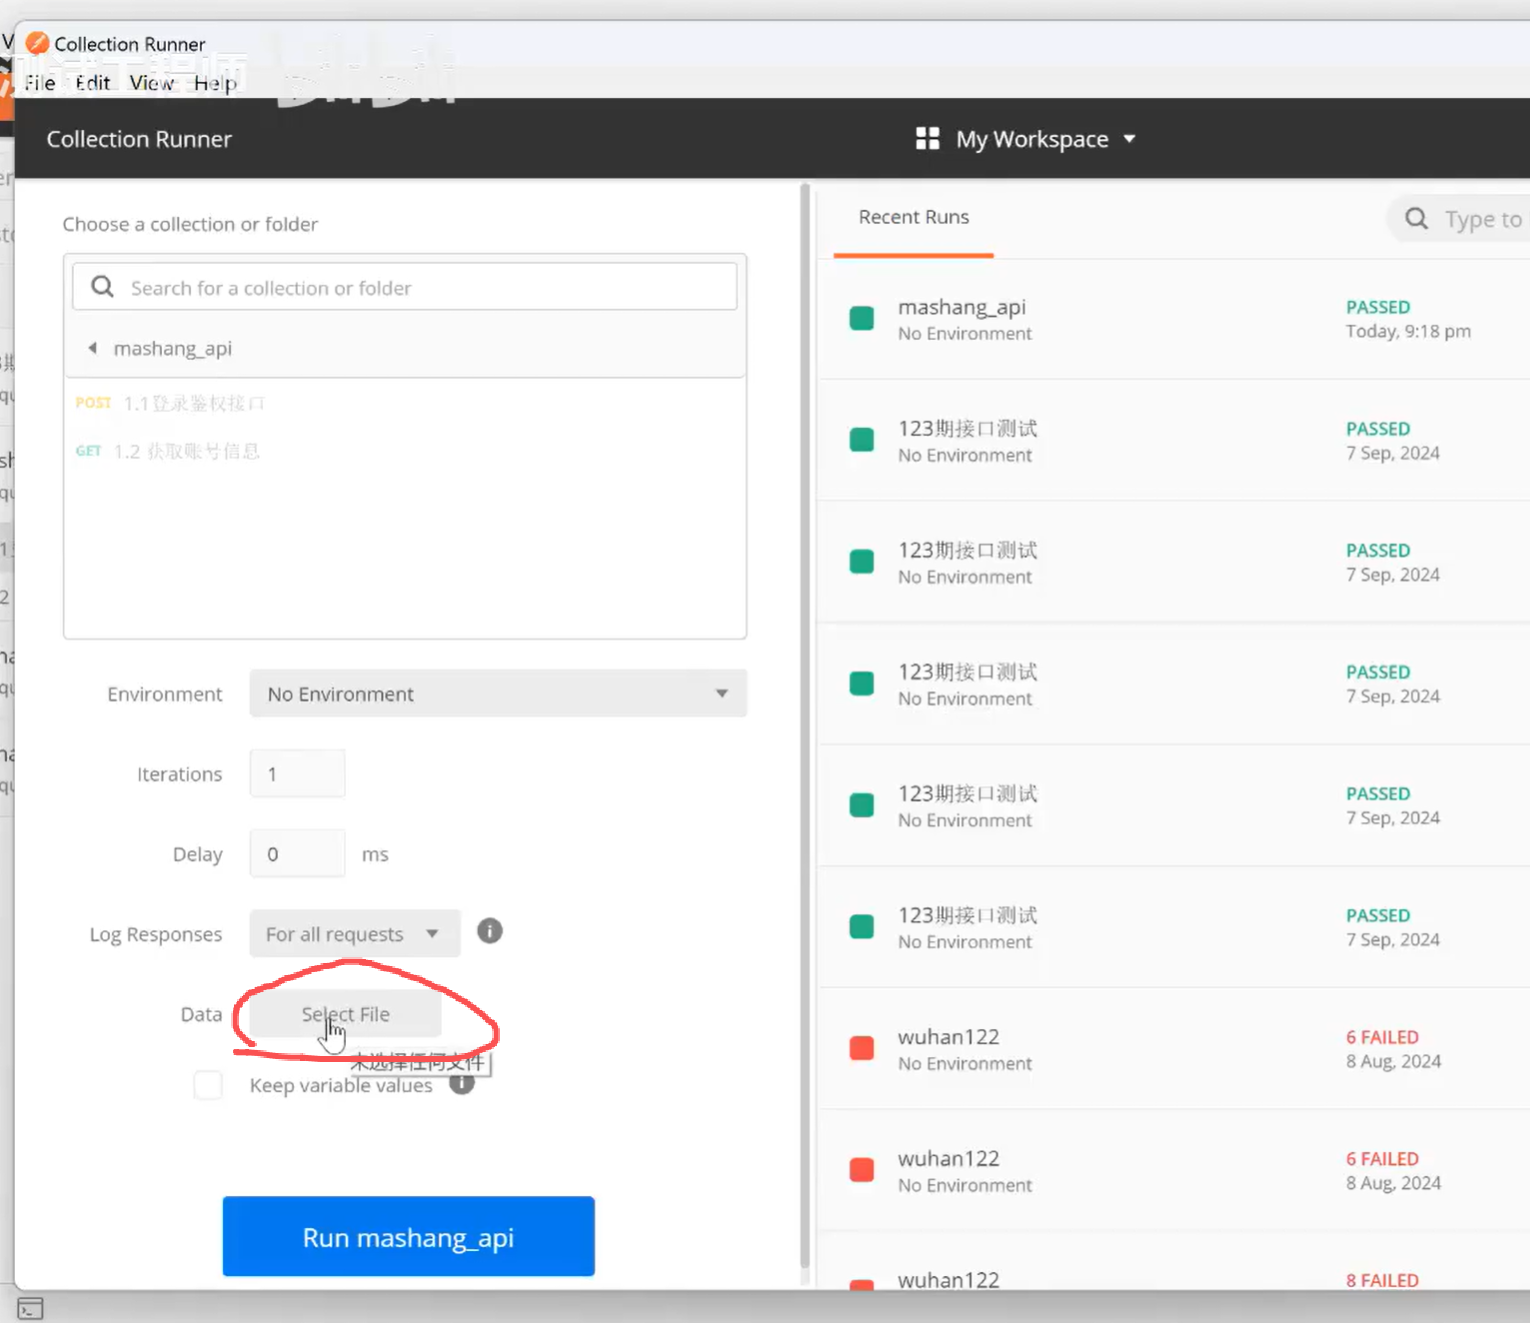This screenshot has width=1530, height=1323.
Task: Click red status square of first wuhan122 run
Action: pyautogui.click(x=861, y=1048)
